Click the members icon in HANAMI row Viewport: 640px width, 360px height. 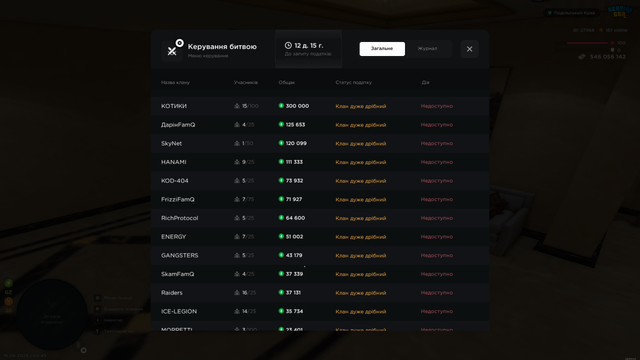[x=237, y=162]
